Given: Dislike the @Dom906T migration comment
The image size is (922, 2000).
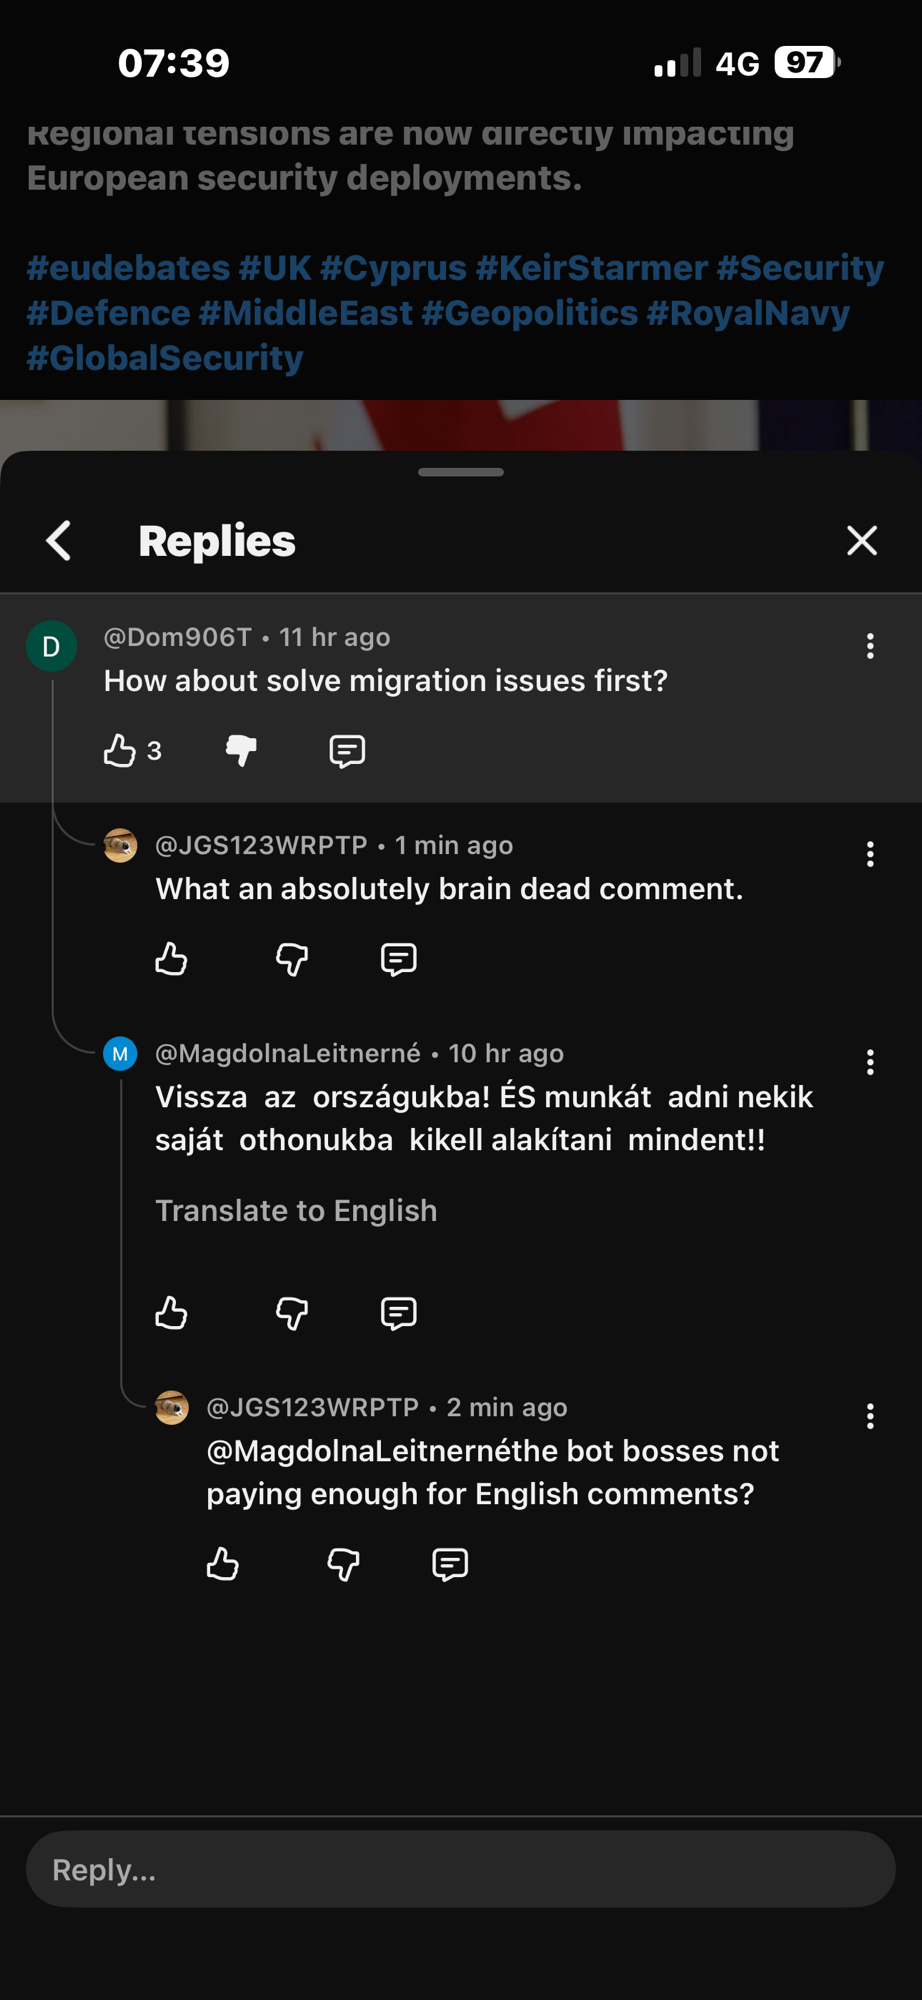Looking at the screenshot, I should coord(241,751).
